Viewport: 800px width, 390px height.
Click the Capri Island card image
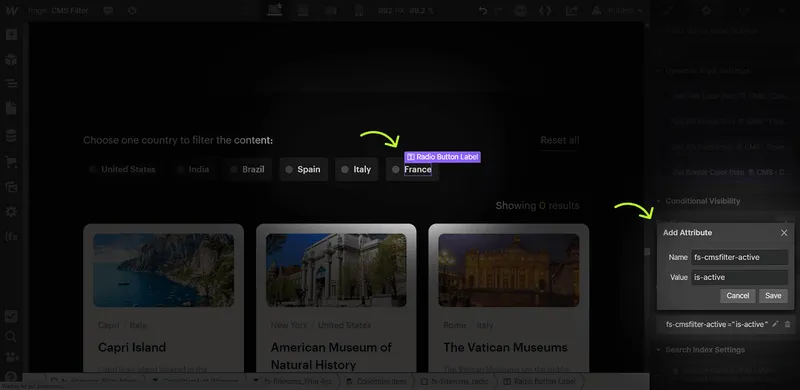[x=163, y=270]
